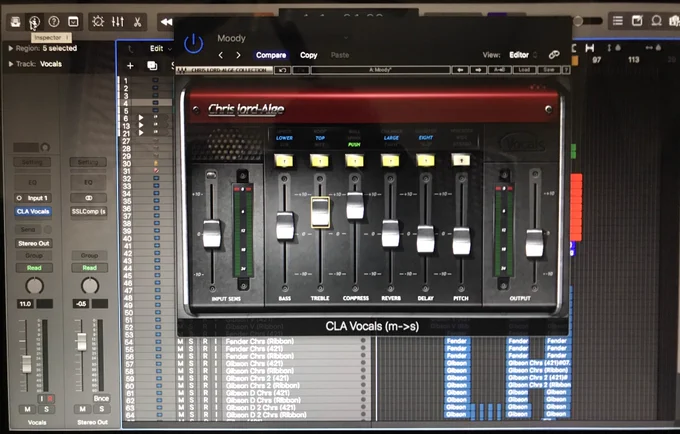Open the Loop Browser icon
Viewport: 680px width, 434px height.
point(657,20)
